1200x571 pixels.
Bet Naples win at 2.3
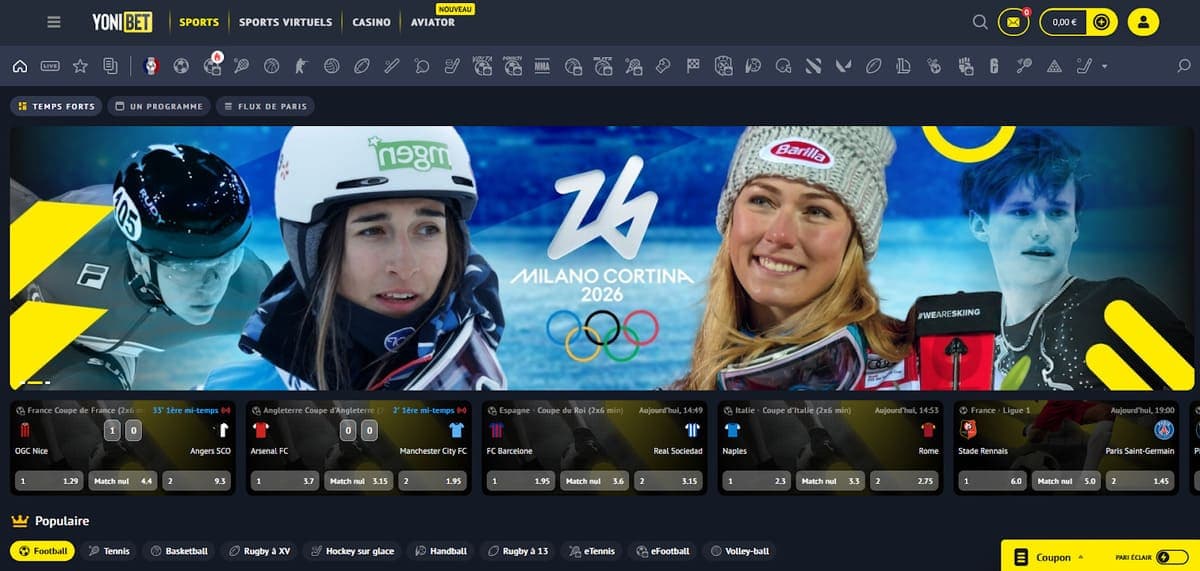click(x=757, y=481)
